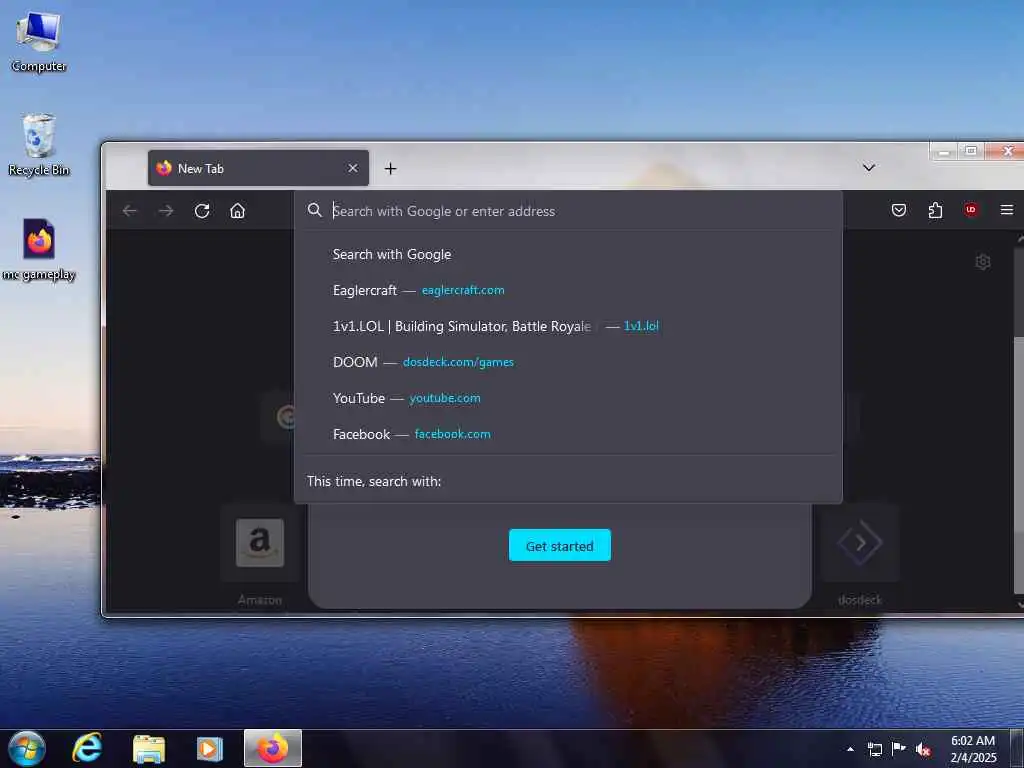
Task: Open the Firefox hamburger application menu
Action: click(x=1007, y=210)
